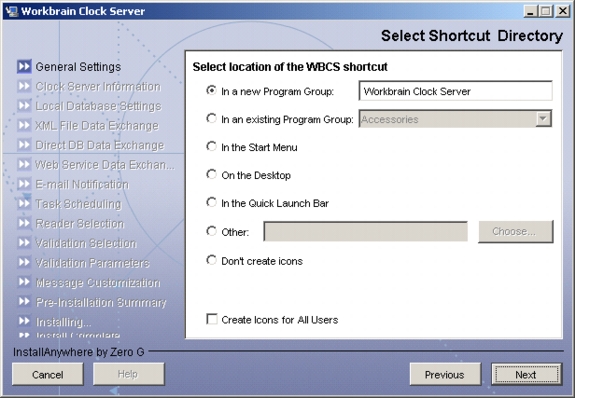This screenshot has height=415, width=591.
Task: Proceed with the Next button
Action: click(x=526, y=374)
